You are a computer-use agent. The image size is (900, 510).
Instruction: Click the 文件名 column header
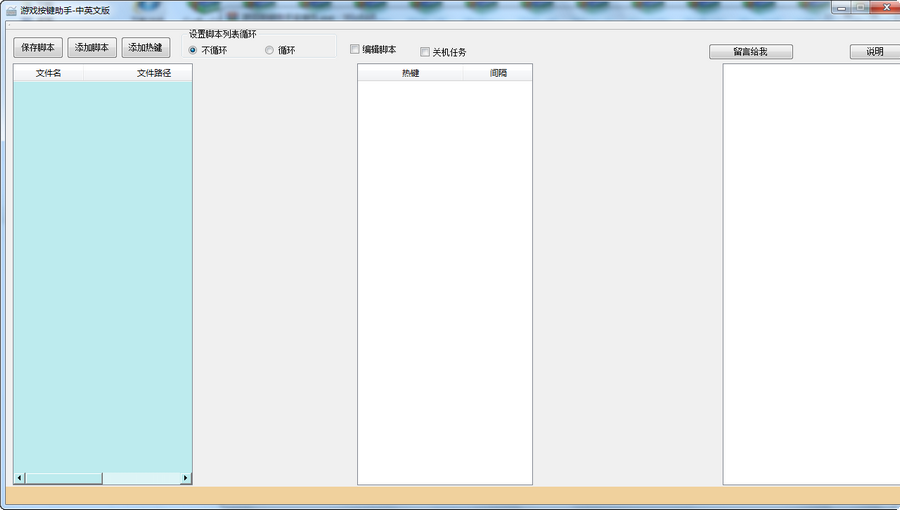click(x=48, y=73)
